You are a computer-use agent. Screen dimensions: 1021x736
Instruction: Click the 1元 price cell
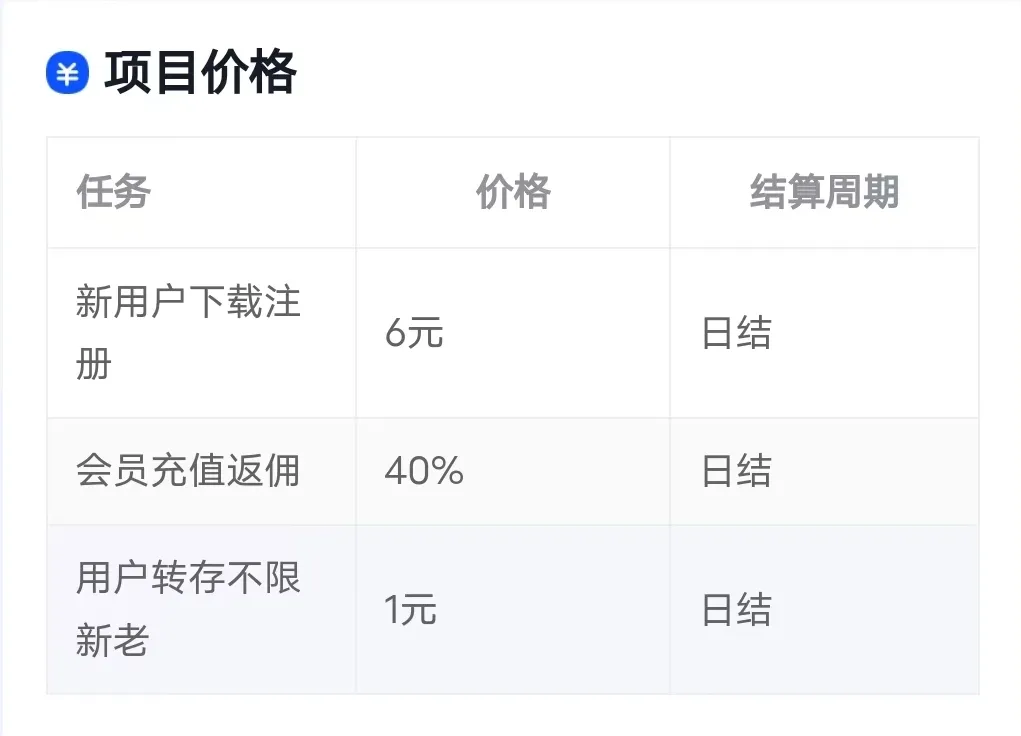pyautogui.click(x=513, y=610)
